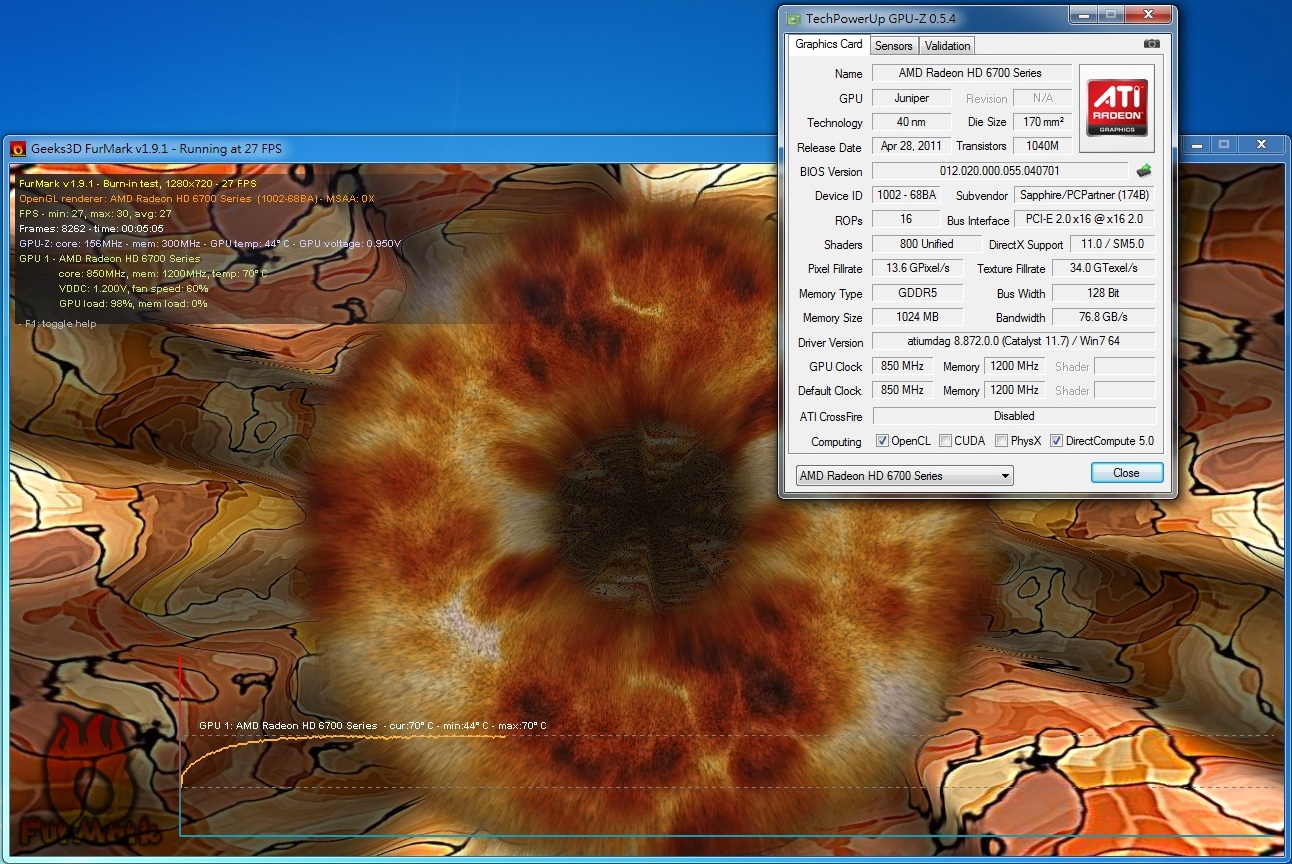Click the DirectX Support field 11.0 / SM5.0
This screenshot has width=1292, height=864.
(1112, 244)
